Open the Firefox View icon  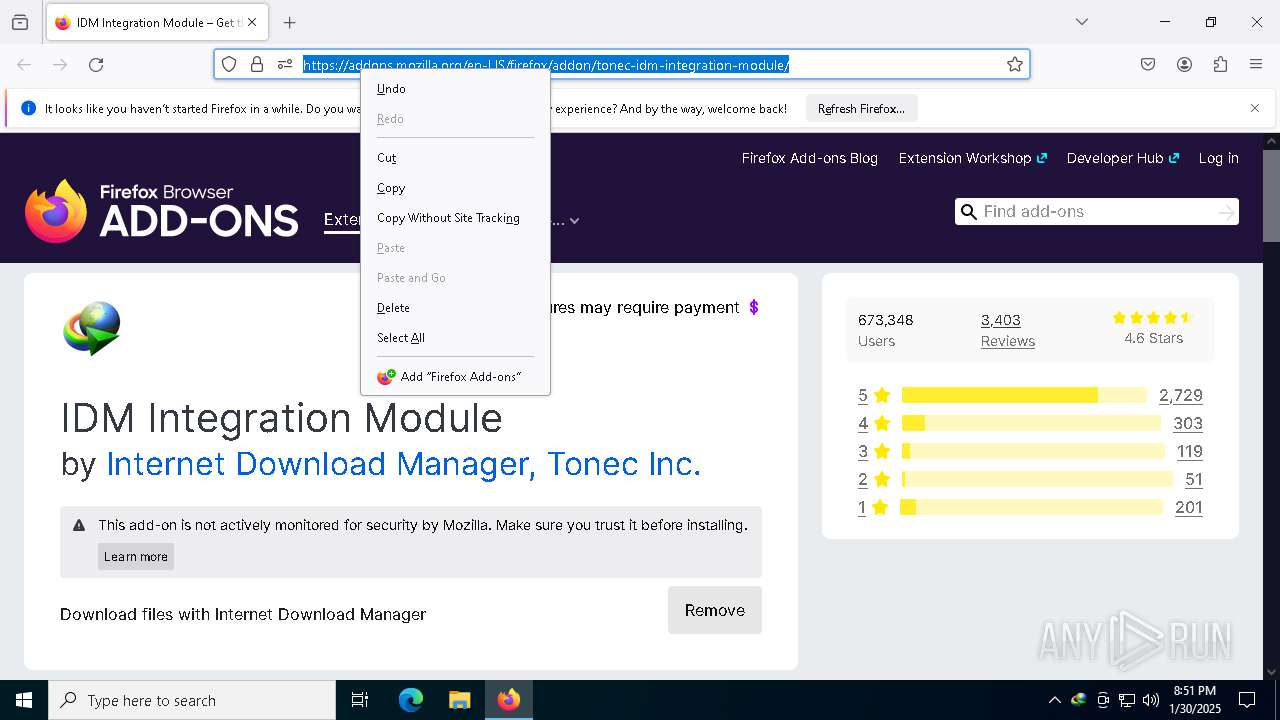(20, 22)
